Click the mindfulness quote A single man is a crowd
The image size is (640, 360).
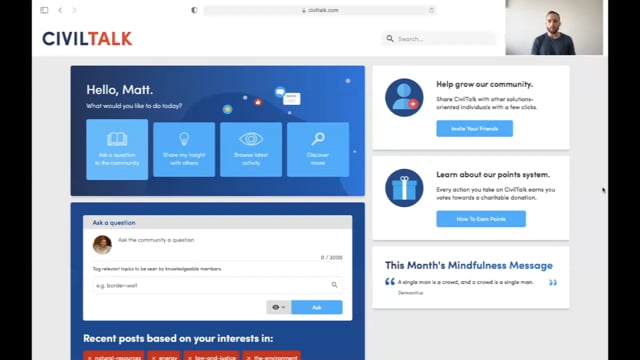465,282
